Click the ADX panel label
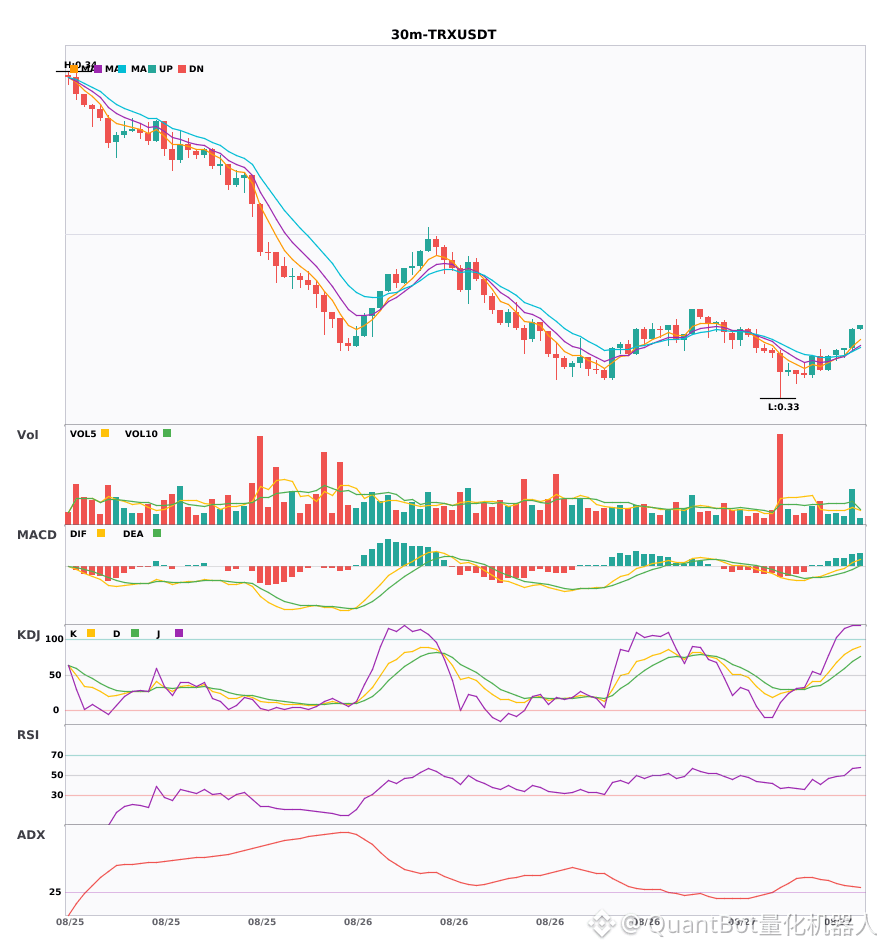This screenshot has height=950, width=885. point(31,835)
